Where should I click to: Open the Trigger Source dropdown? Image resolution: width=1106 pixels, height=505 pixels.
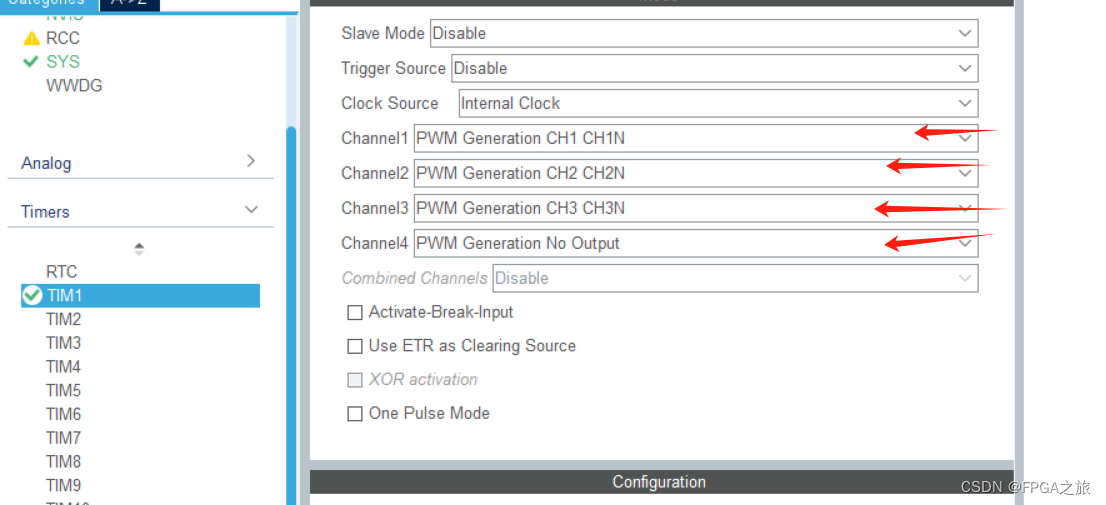(715, 68)
